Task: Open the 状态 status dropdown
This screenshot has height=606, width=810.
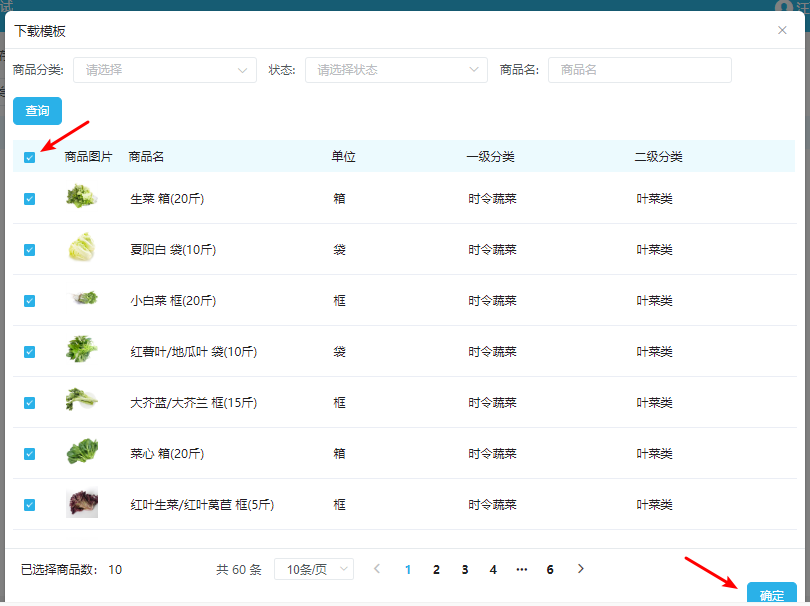Action: 396,70
